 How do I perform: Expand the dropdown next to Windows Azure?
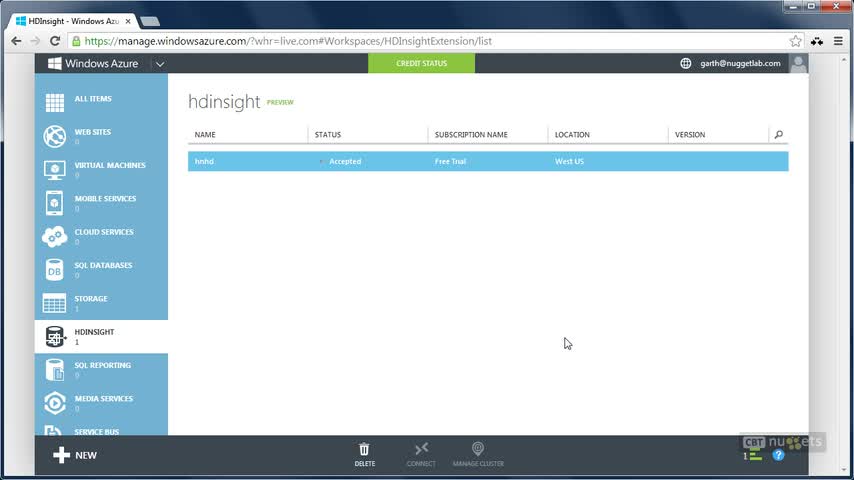[160, 64]
